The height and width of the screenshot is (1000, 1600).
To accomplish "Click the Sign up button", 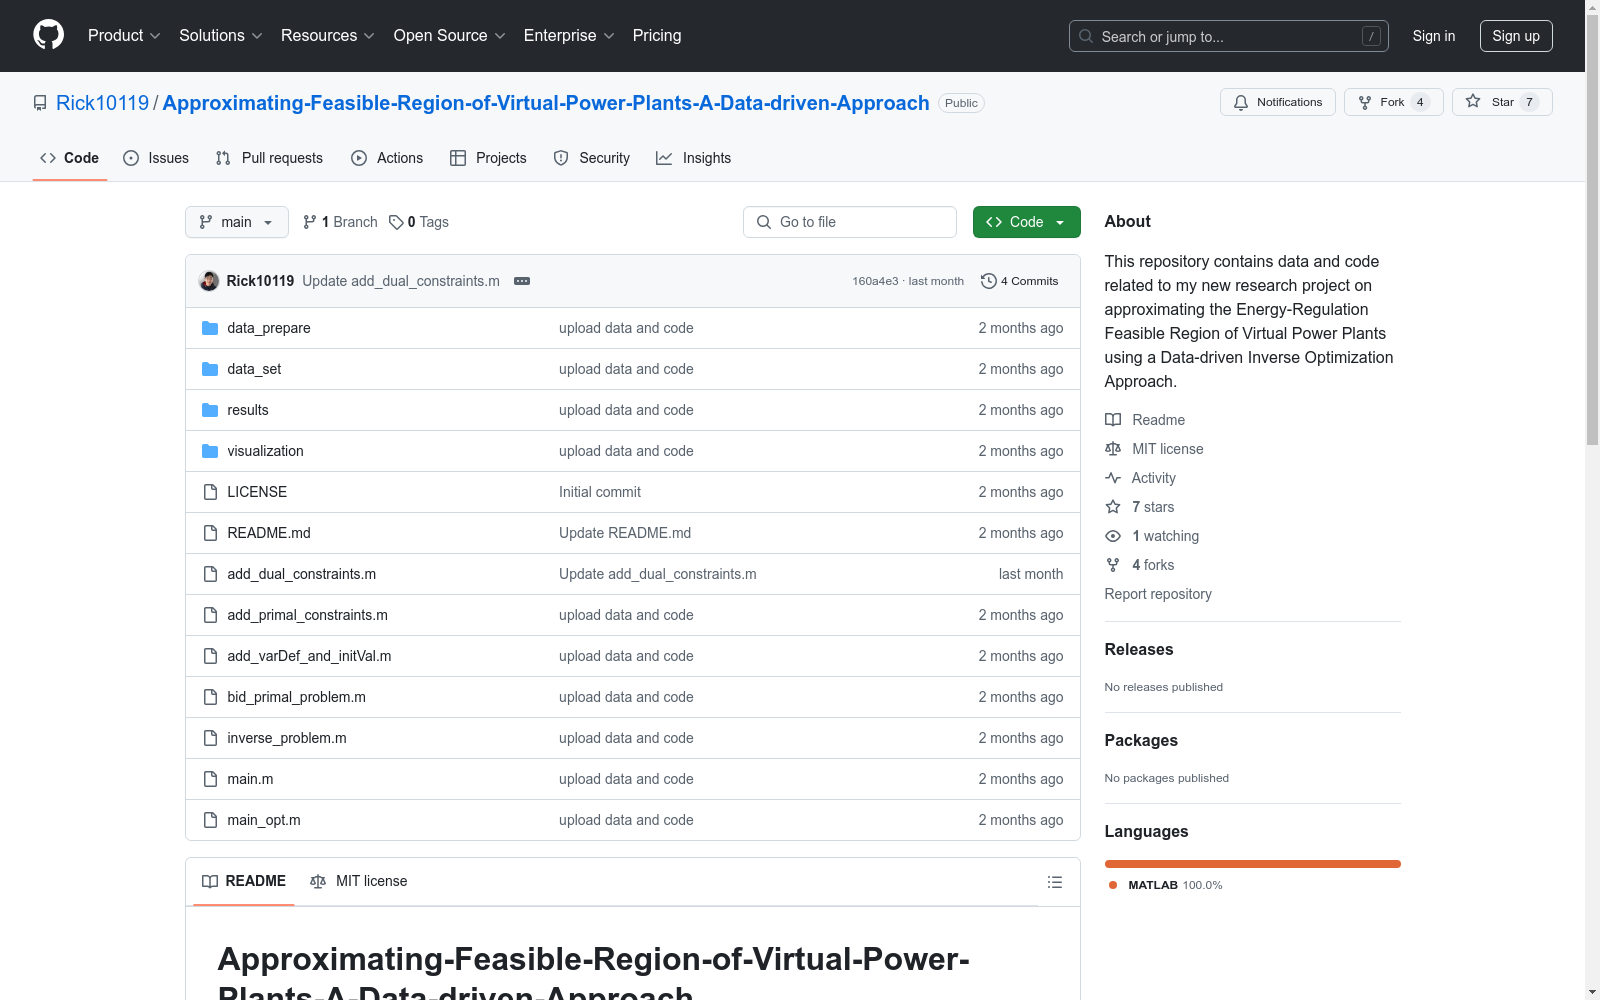I will [1516, 36].
